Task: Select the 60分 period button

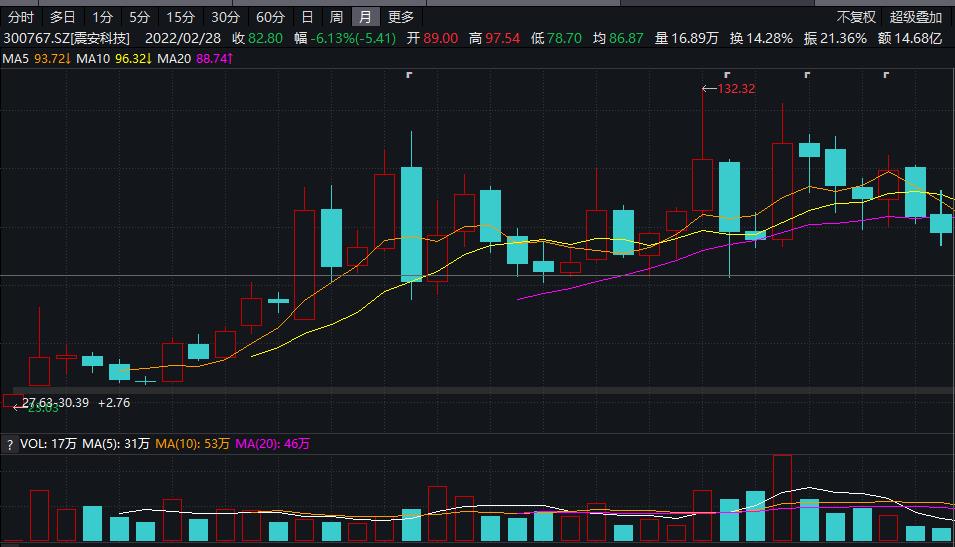Action: click(x=270, y=17)
